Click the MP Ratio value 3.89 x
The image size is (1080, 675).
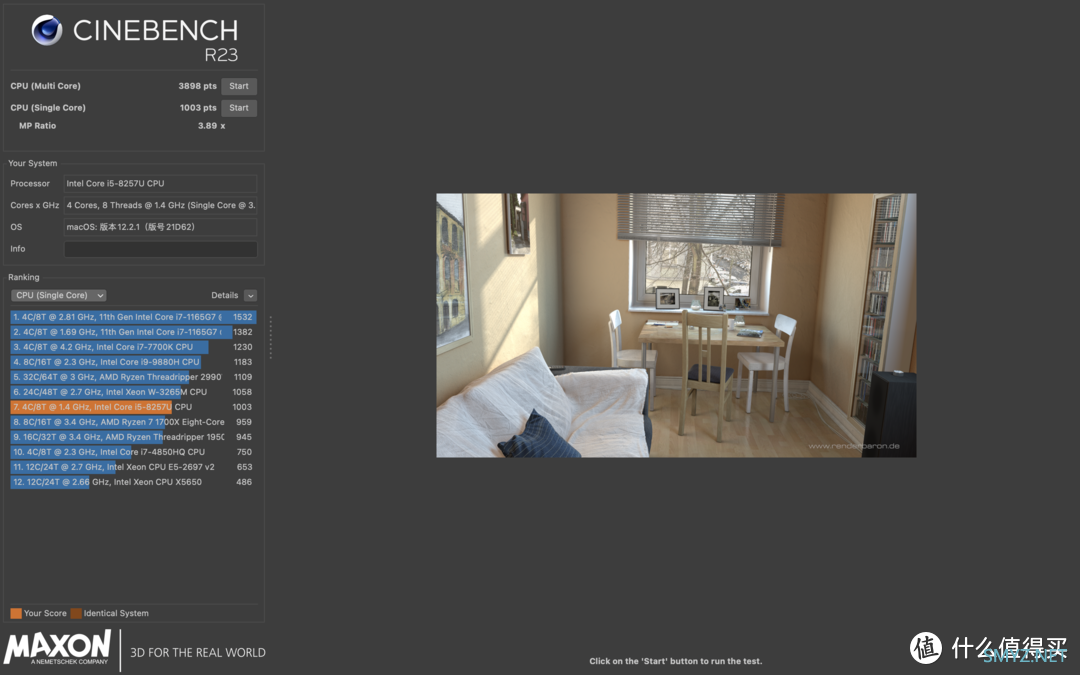coord(211,125)
